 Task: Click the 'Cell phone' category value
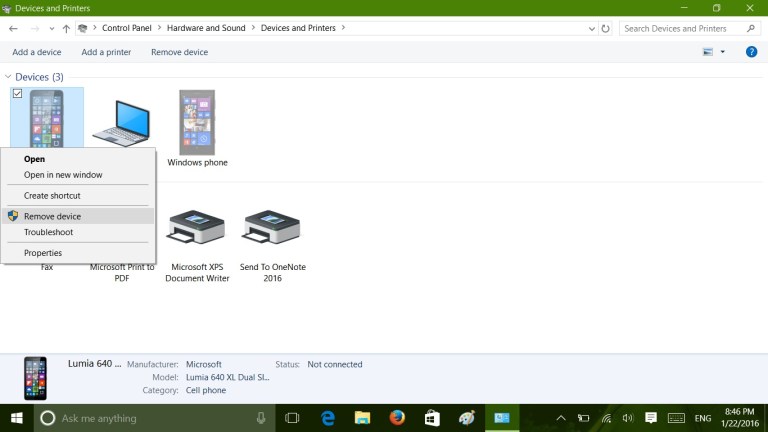click(x=206, y=390)
